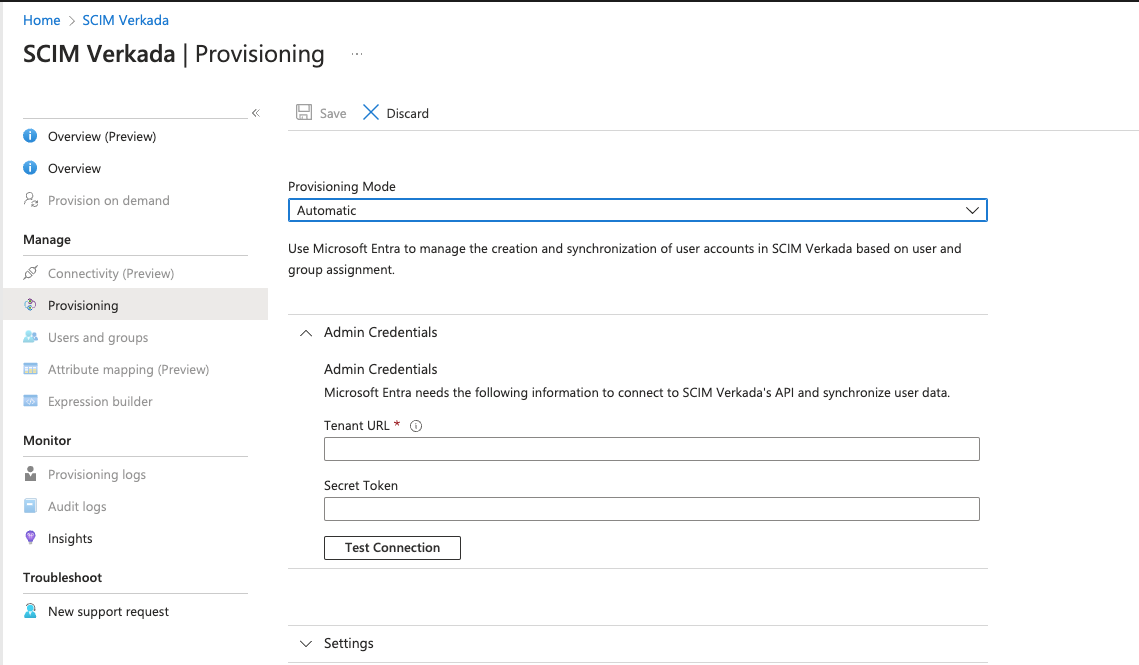1139x665 pixels.
Task: Collapse the Admin Credentials section
Action: click(306, 332)
